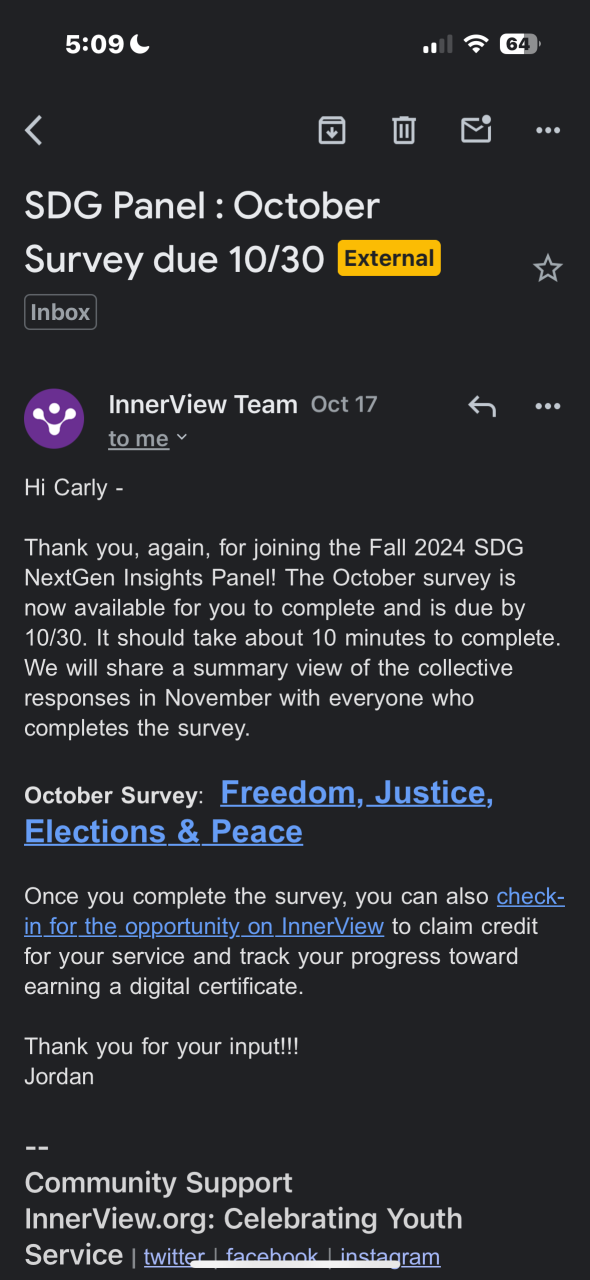Screen dimensions: 590x1280
Task: Tap the Wi-Fi icon in status bar
Action: click(x=476, y=44)
